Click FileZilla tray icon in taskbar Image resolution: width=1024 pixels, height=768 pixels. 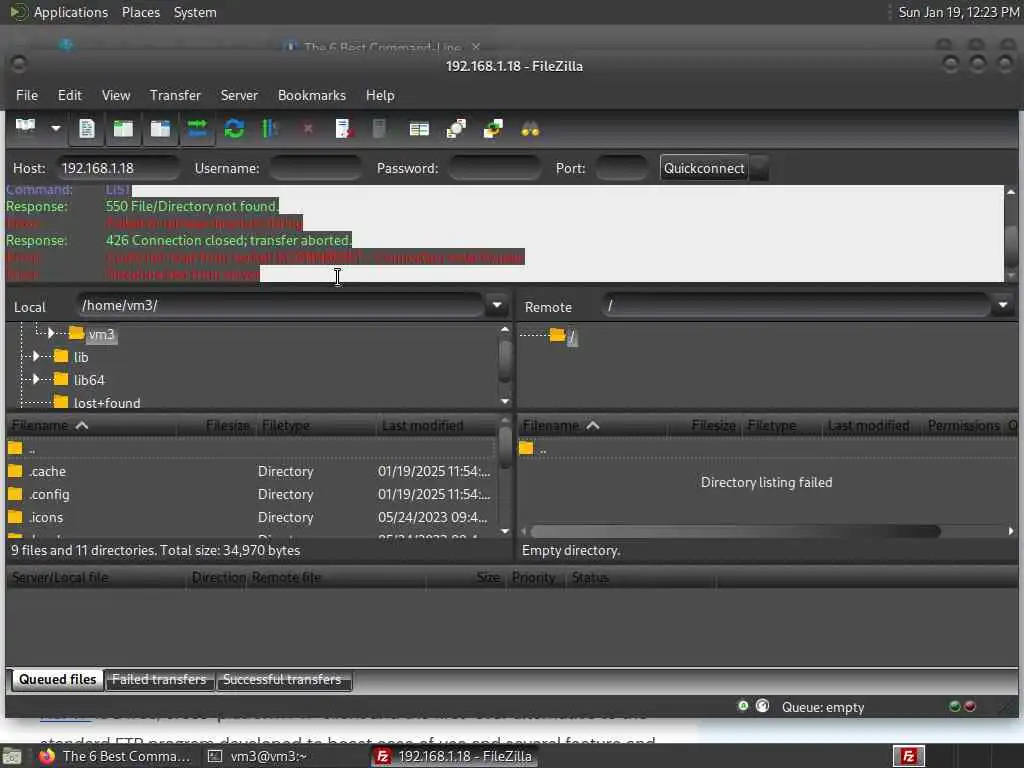pyautogui.click(x=908, y=756)
